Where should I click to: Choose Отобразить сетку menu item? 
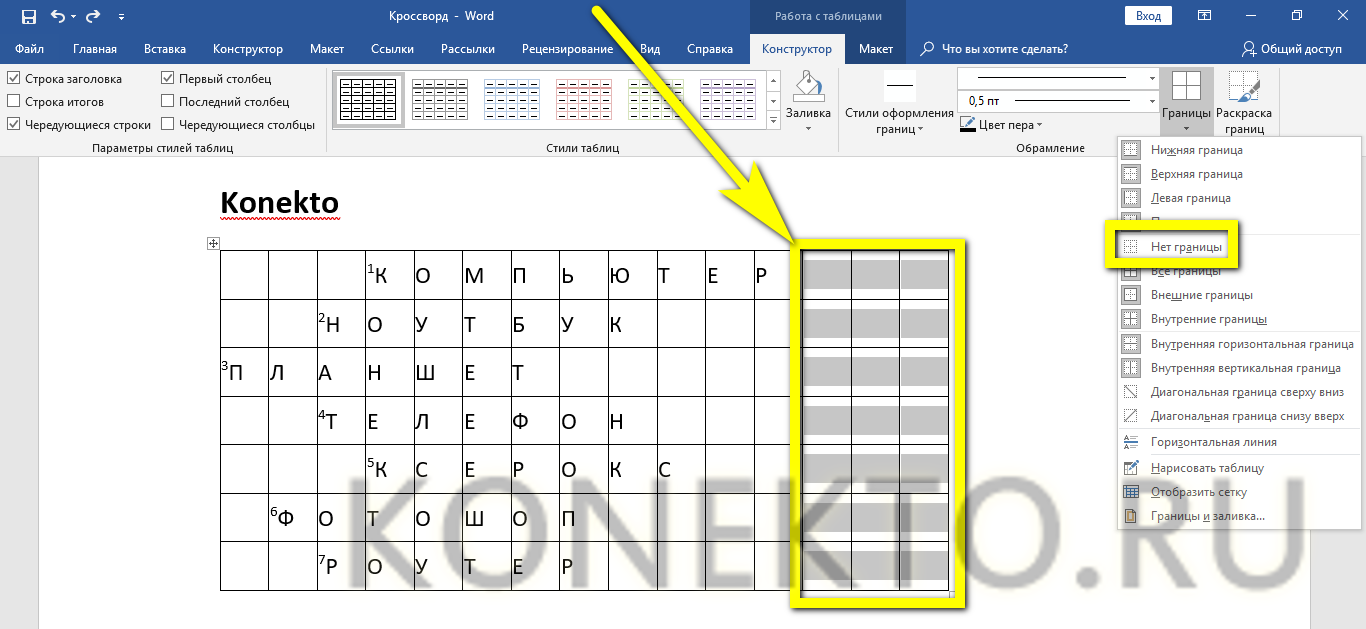click(1239, 492)
